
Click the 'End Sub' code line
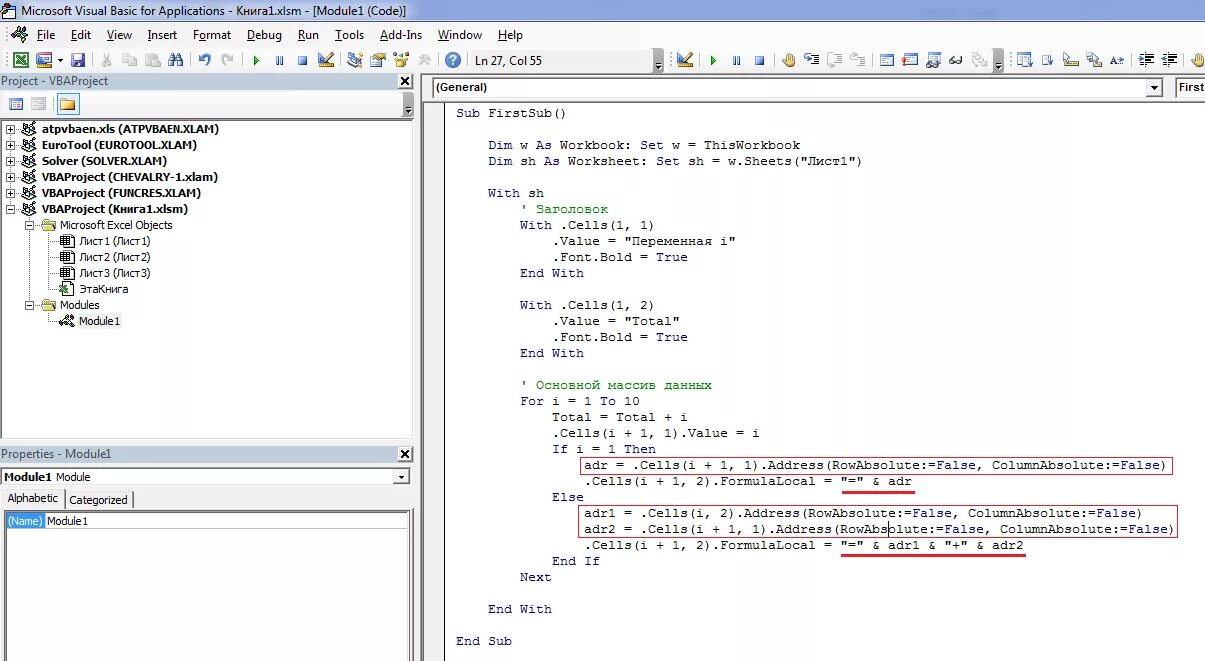[x=484, y=641]
